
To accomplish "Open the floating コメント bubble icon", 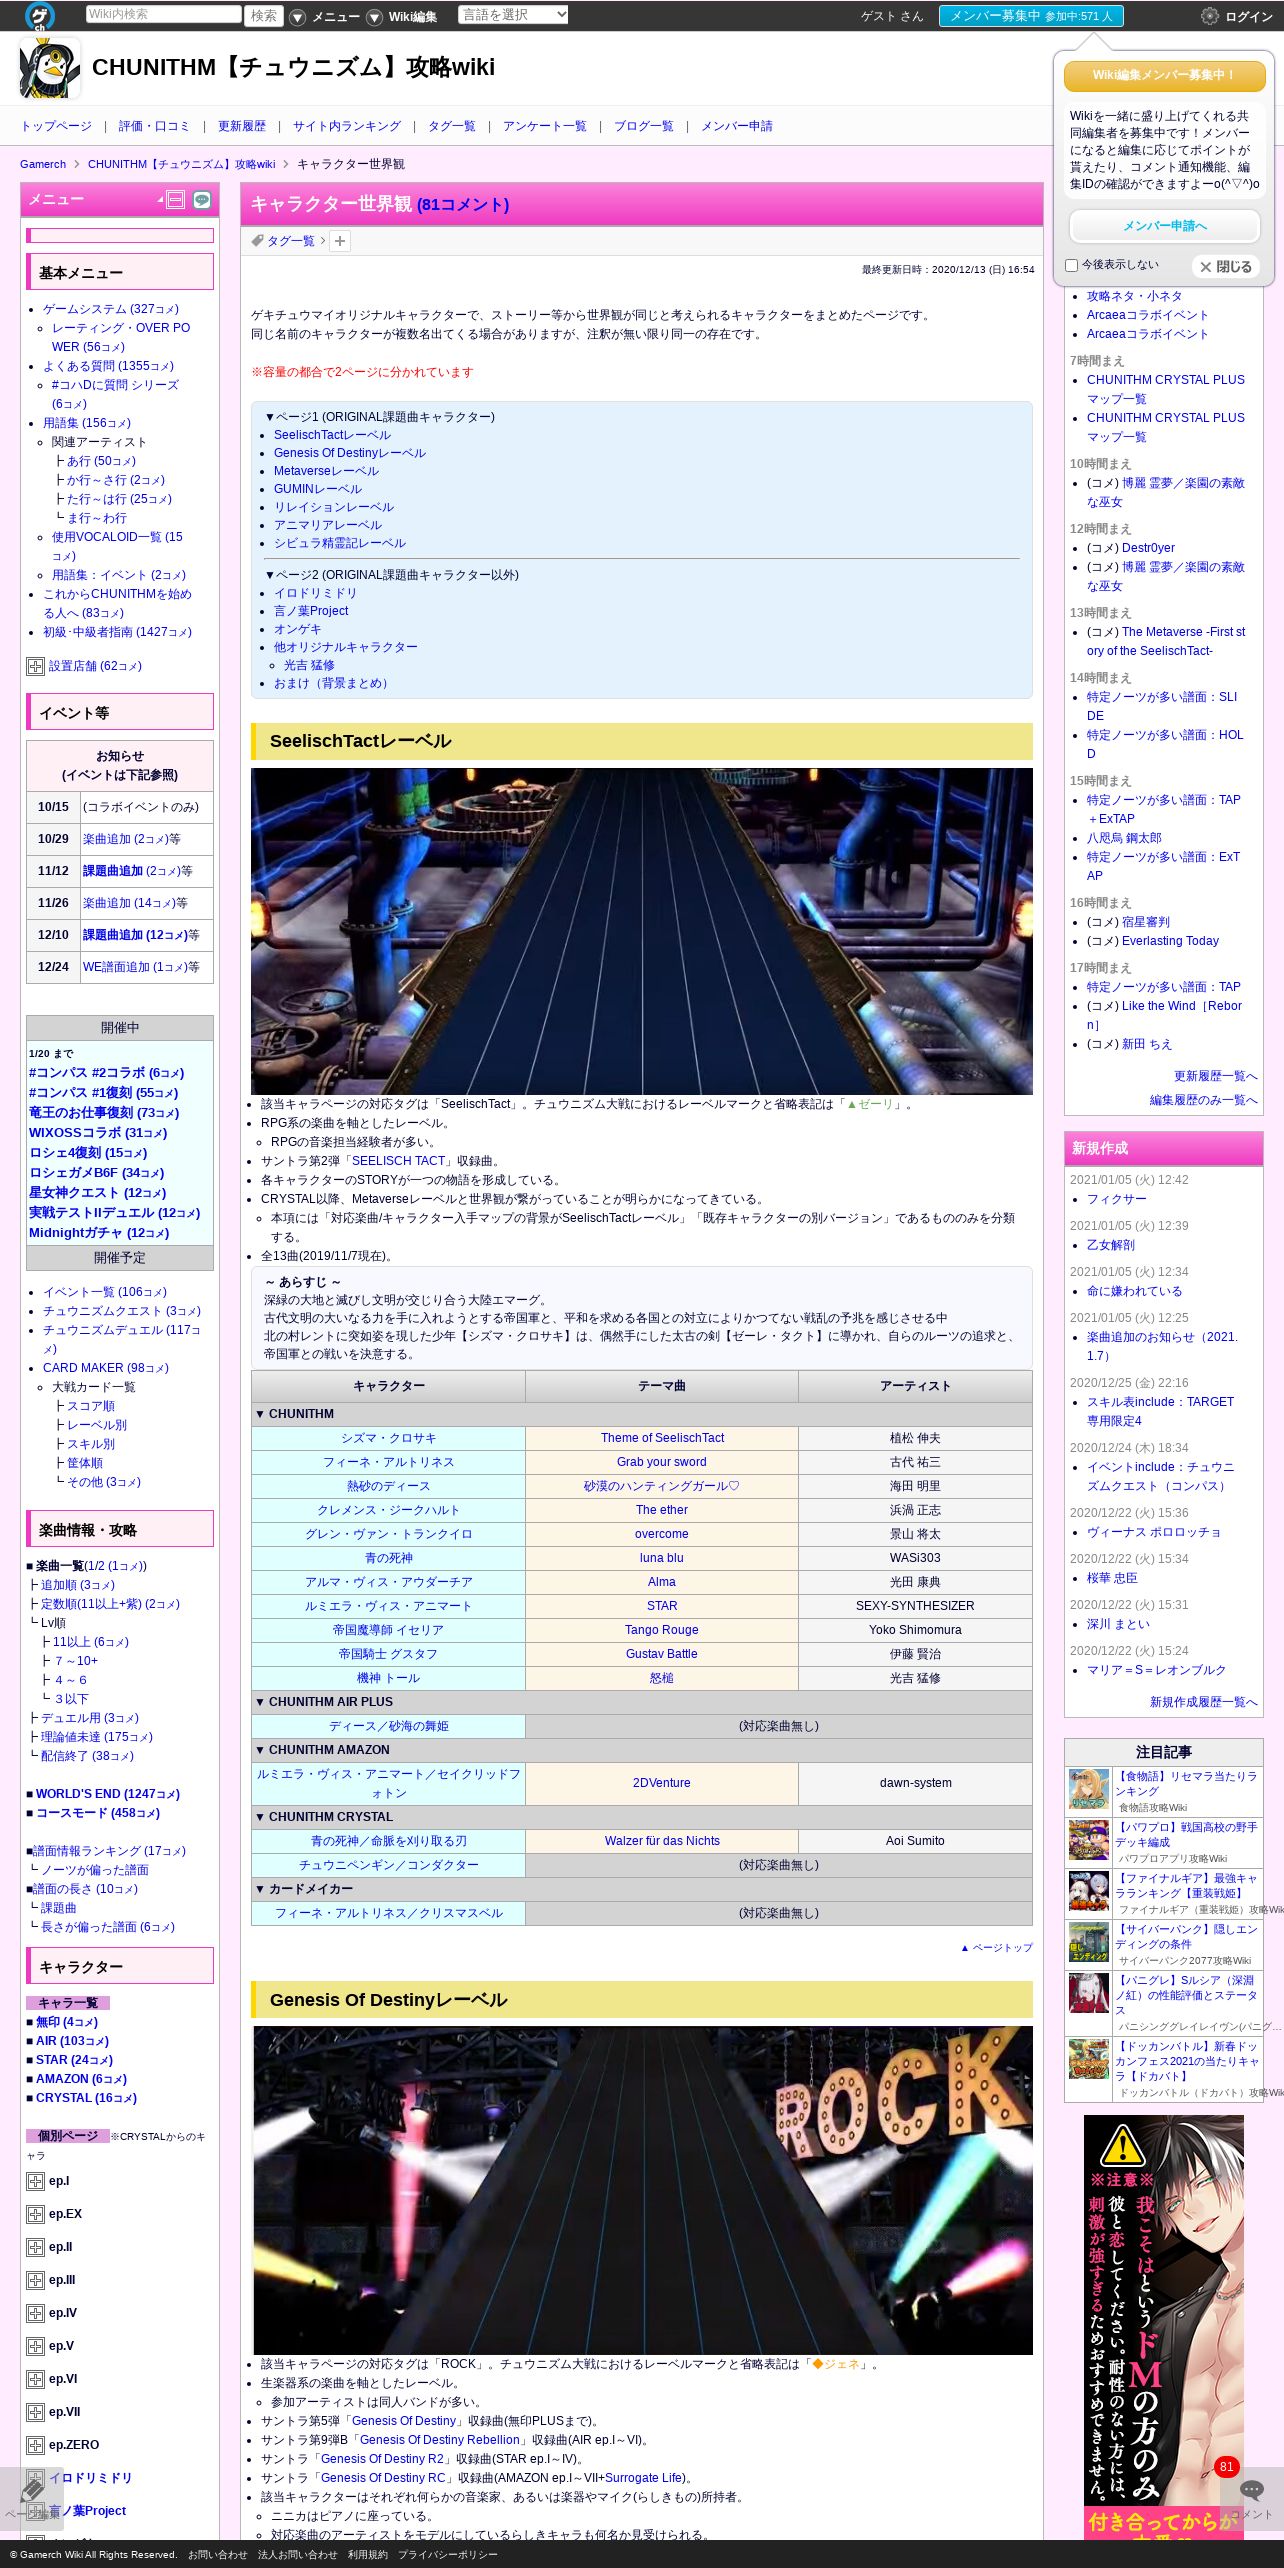I will pos(1251,2490).
